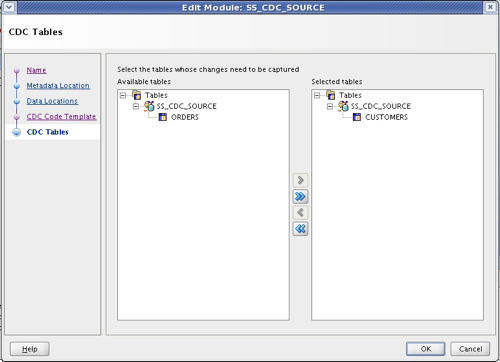Click the Cancel button

coord(470,349)
